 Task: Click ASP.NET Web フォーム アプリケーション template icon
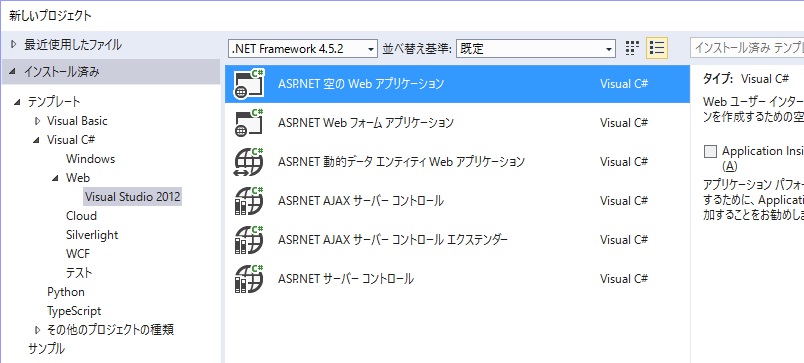tap(249, 123)
